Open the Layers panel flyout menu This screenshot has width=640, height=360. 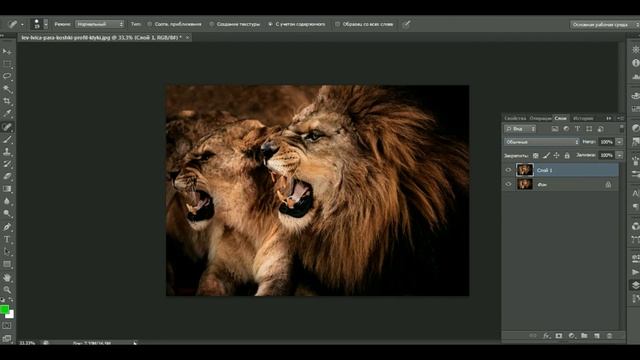620,118
